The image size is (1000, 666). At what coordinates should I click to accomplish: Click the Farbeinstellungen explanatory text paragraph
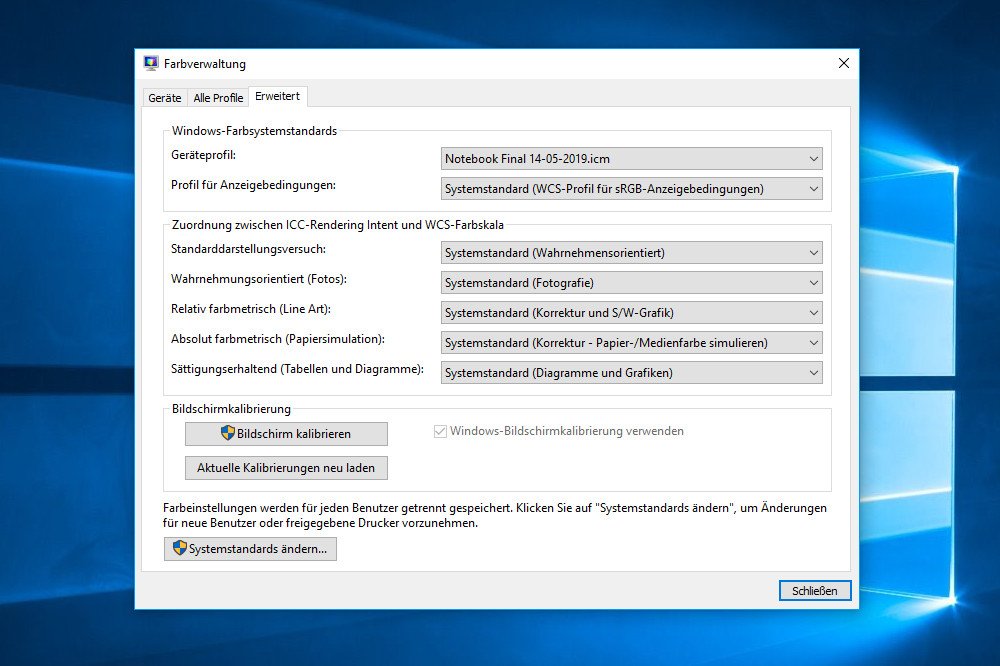pyautogui.click(x=494, y=515)
